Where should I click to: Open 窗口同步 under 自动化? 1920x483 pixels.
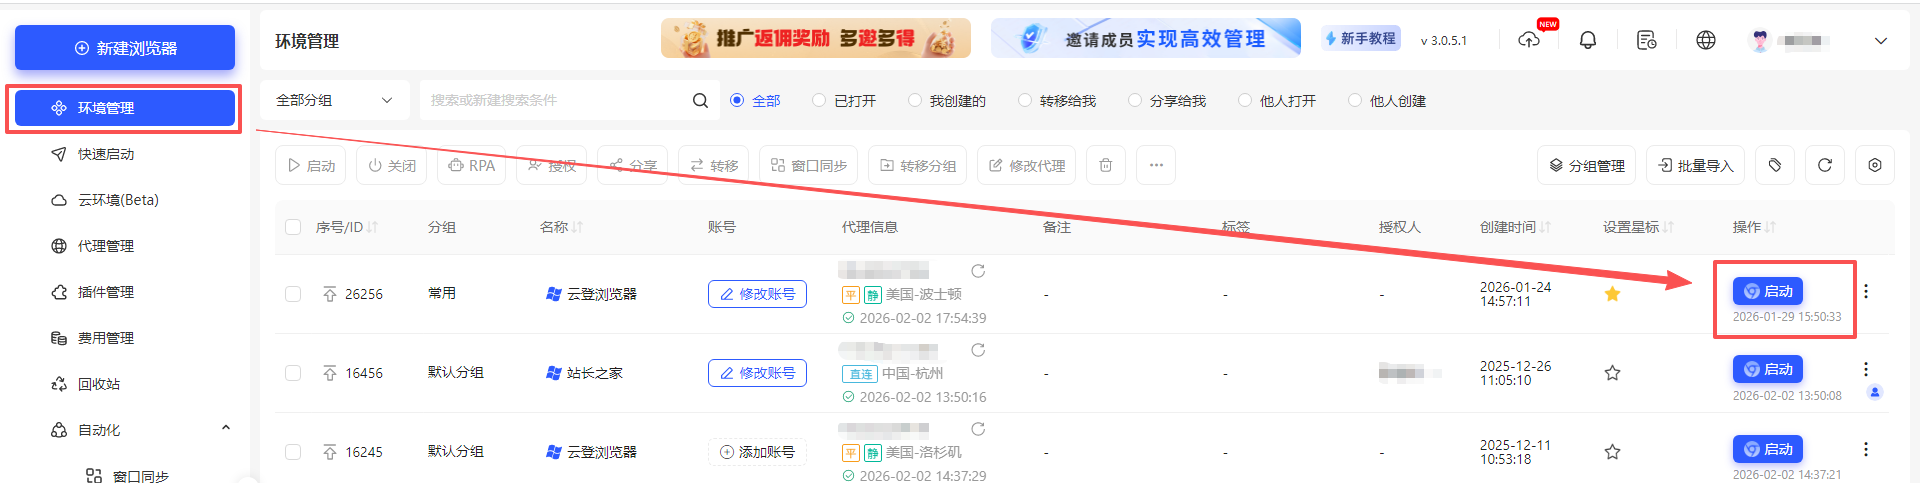point(141,476)
